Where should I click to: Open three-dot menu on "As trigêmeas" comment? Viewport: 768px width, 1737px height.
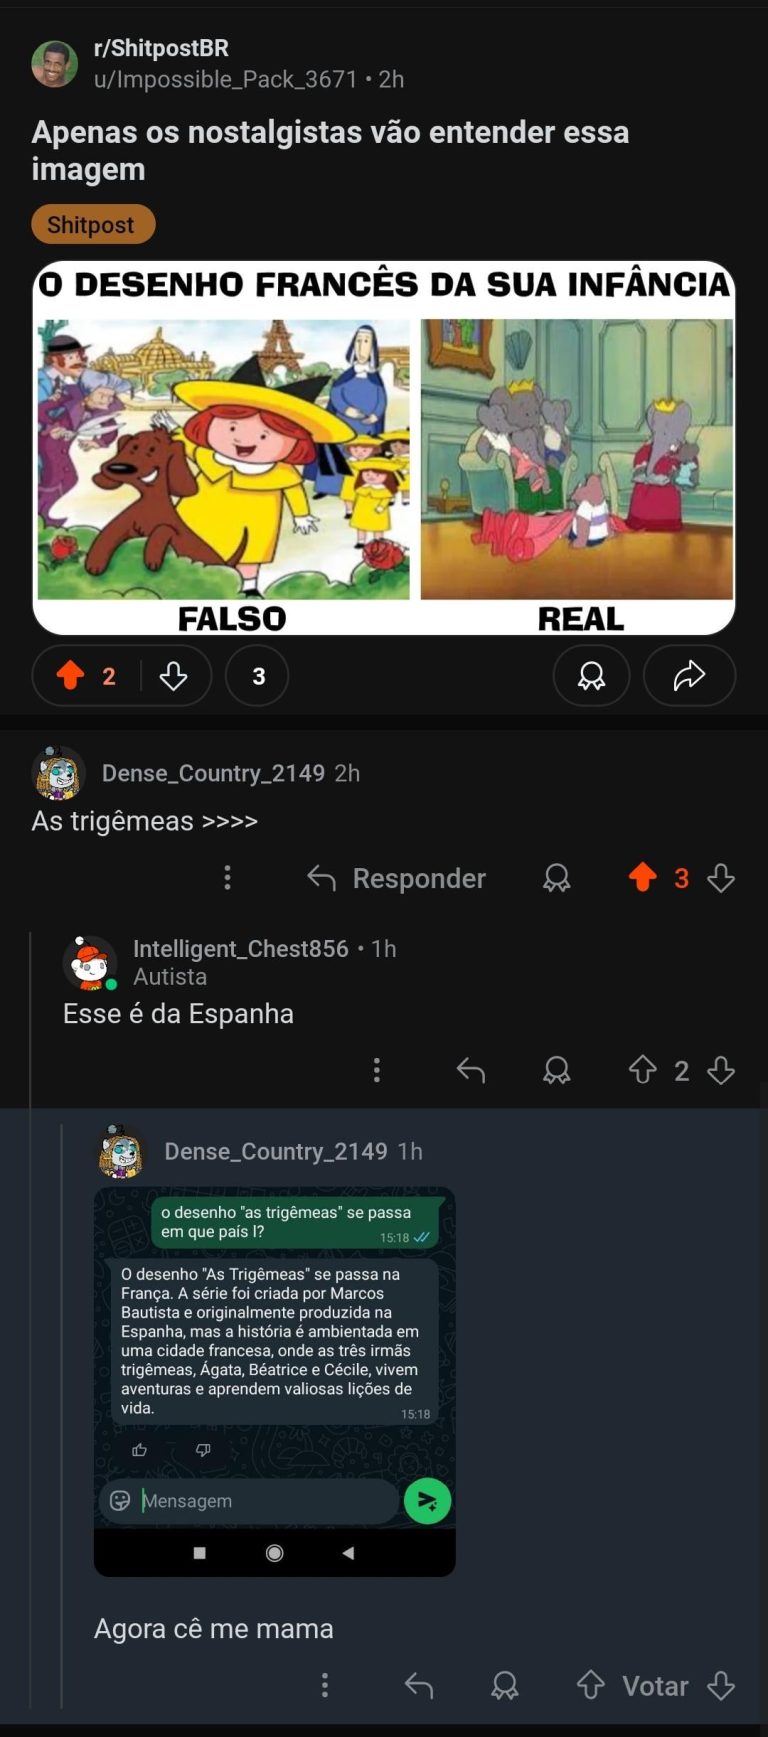pyautogui.click(x=227, y=878)
